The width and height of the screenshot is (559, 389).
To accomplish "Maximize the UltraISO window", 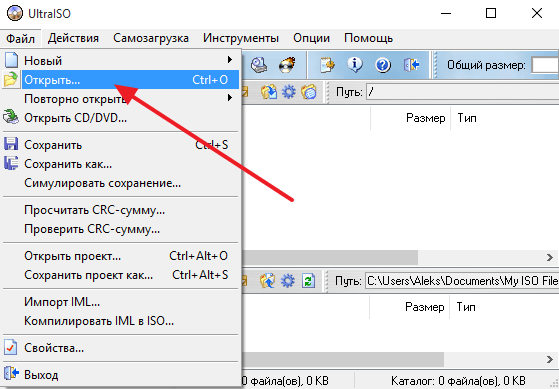I will (x=491, y=14).
